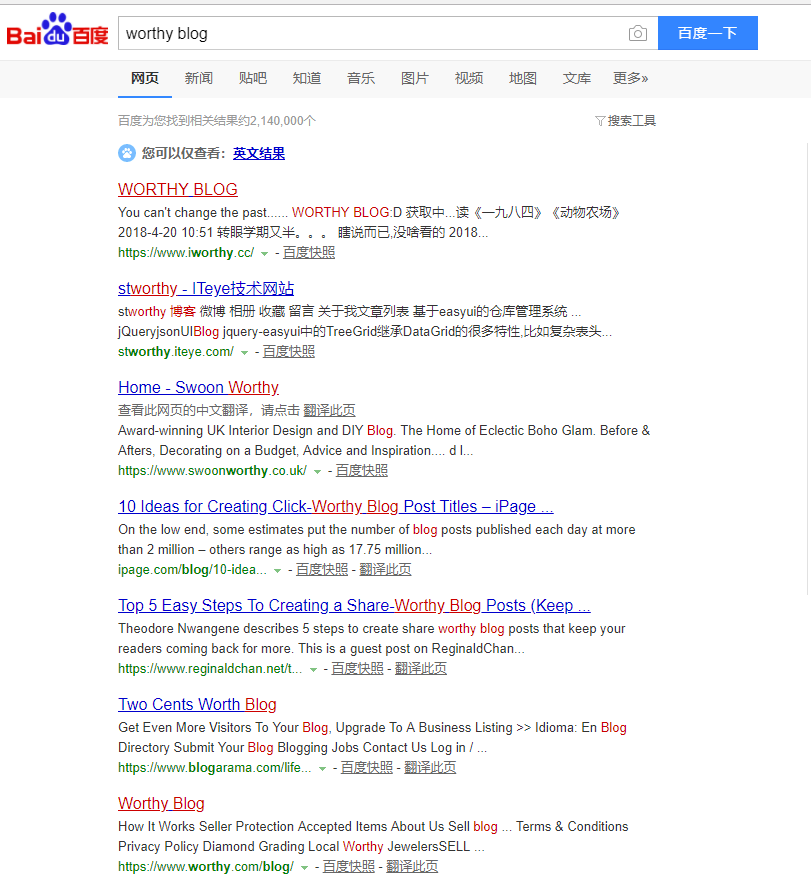Click the result count text 2,140,000个
The width and height of the screenshot is (811, 887).
tap(283, 120)
